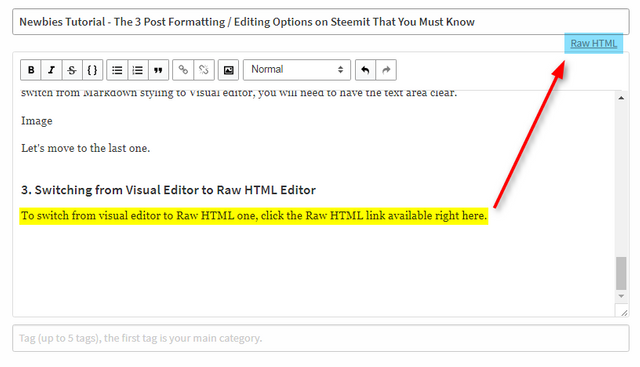This screenshot has height=367, width=640.
Task: Create a numbered list
Action: (x=138, y=70)
